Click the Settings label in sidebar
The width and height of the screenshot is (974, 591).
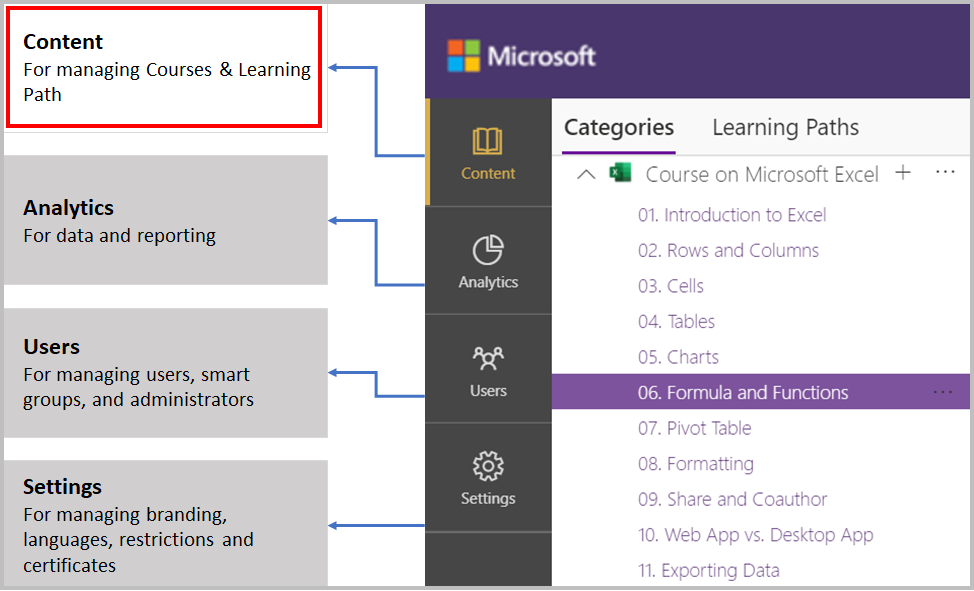[488, 498]
